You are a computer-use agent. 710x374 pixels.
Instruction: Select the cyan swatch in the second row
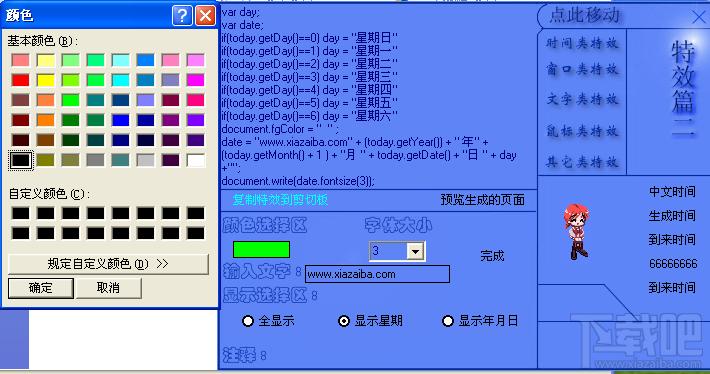click(x=120, y=80)
